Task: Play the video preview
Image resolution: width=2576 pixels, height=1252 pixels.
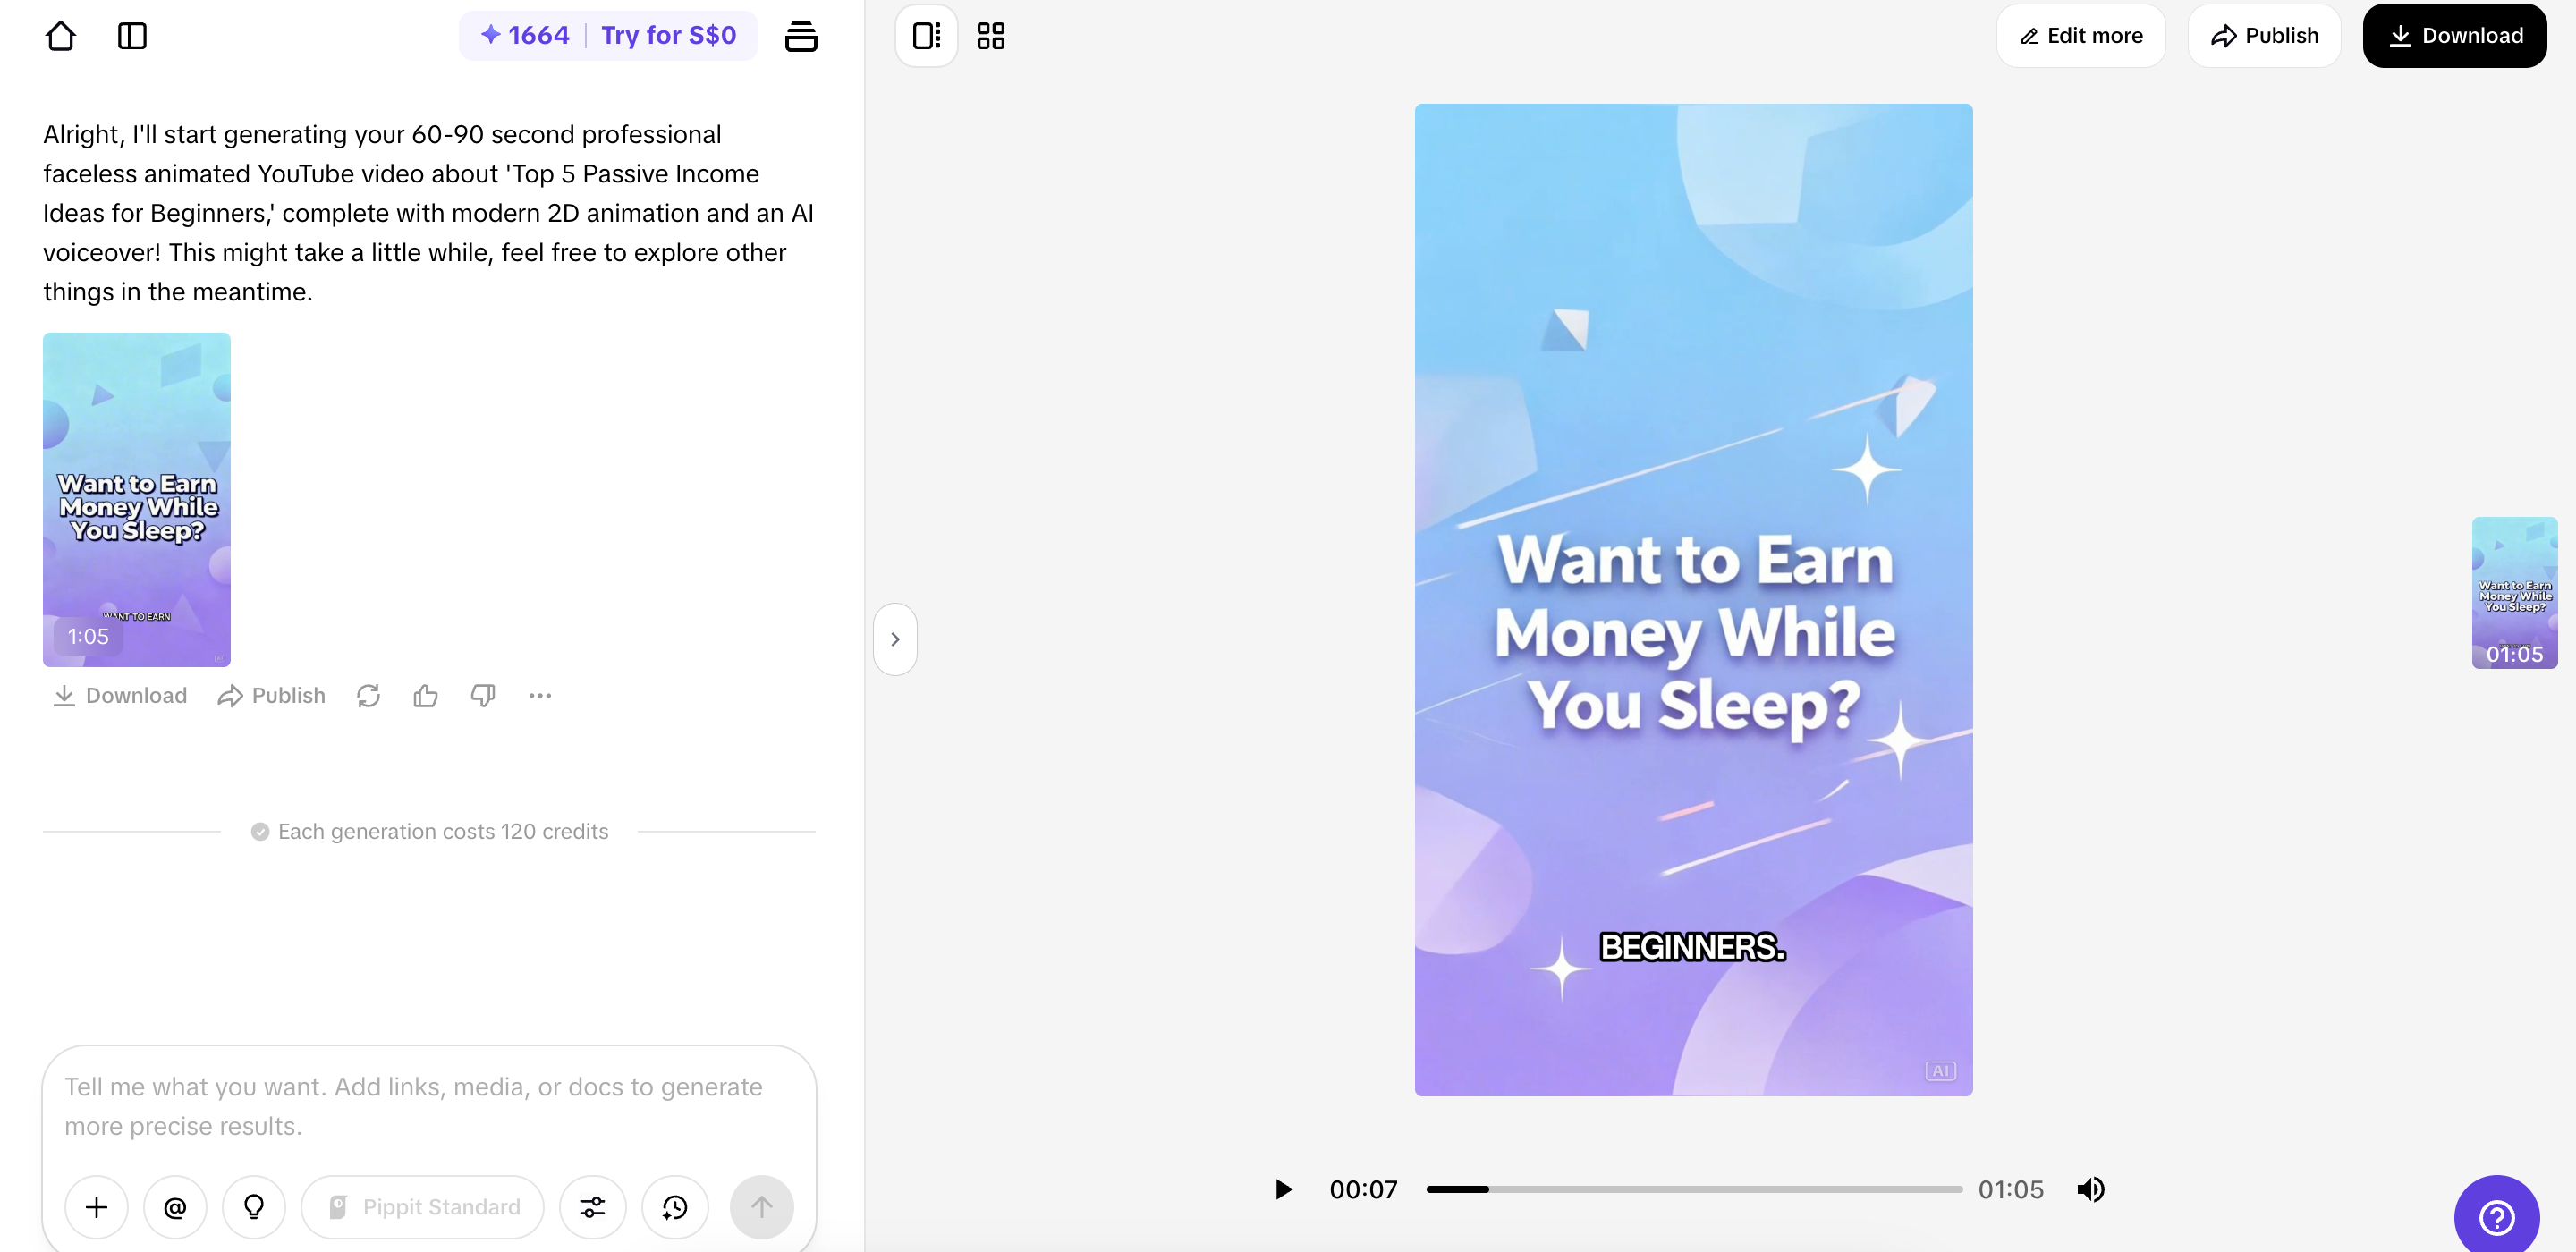Action: tap(1283, 1189)
